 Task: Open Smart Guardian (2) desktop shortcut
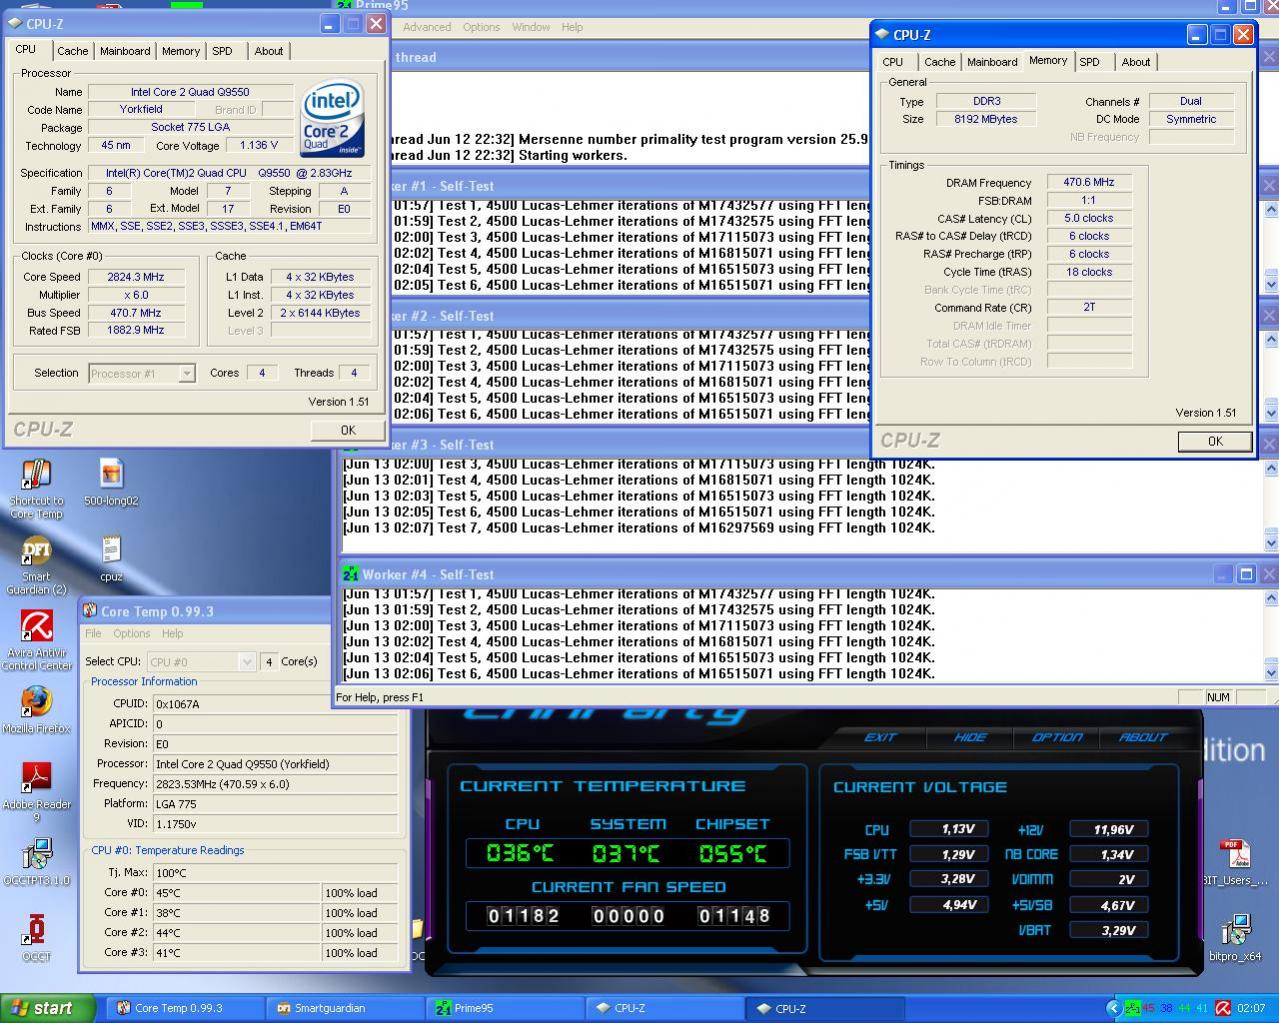[36, 565]
